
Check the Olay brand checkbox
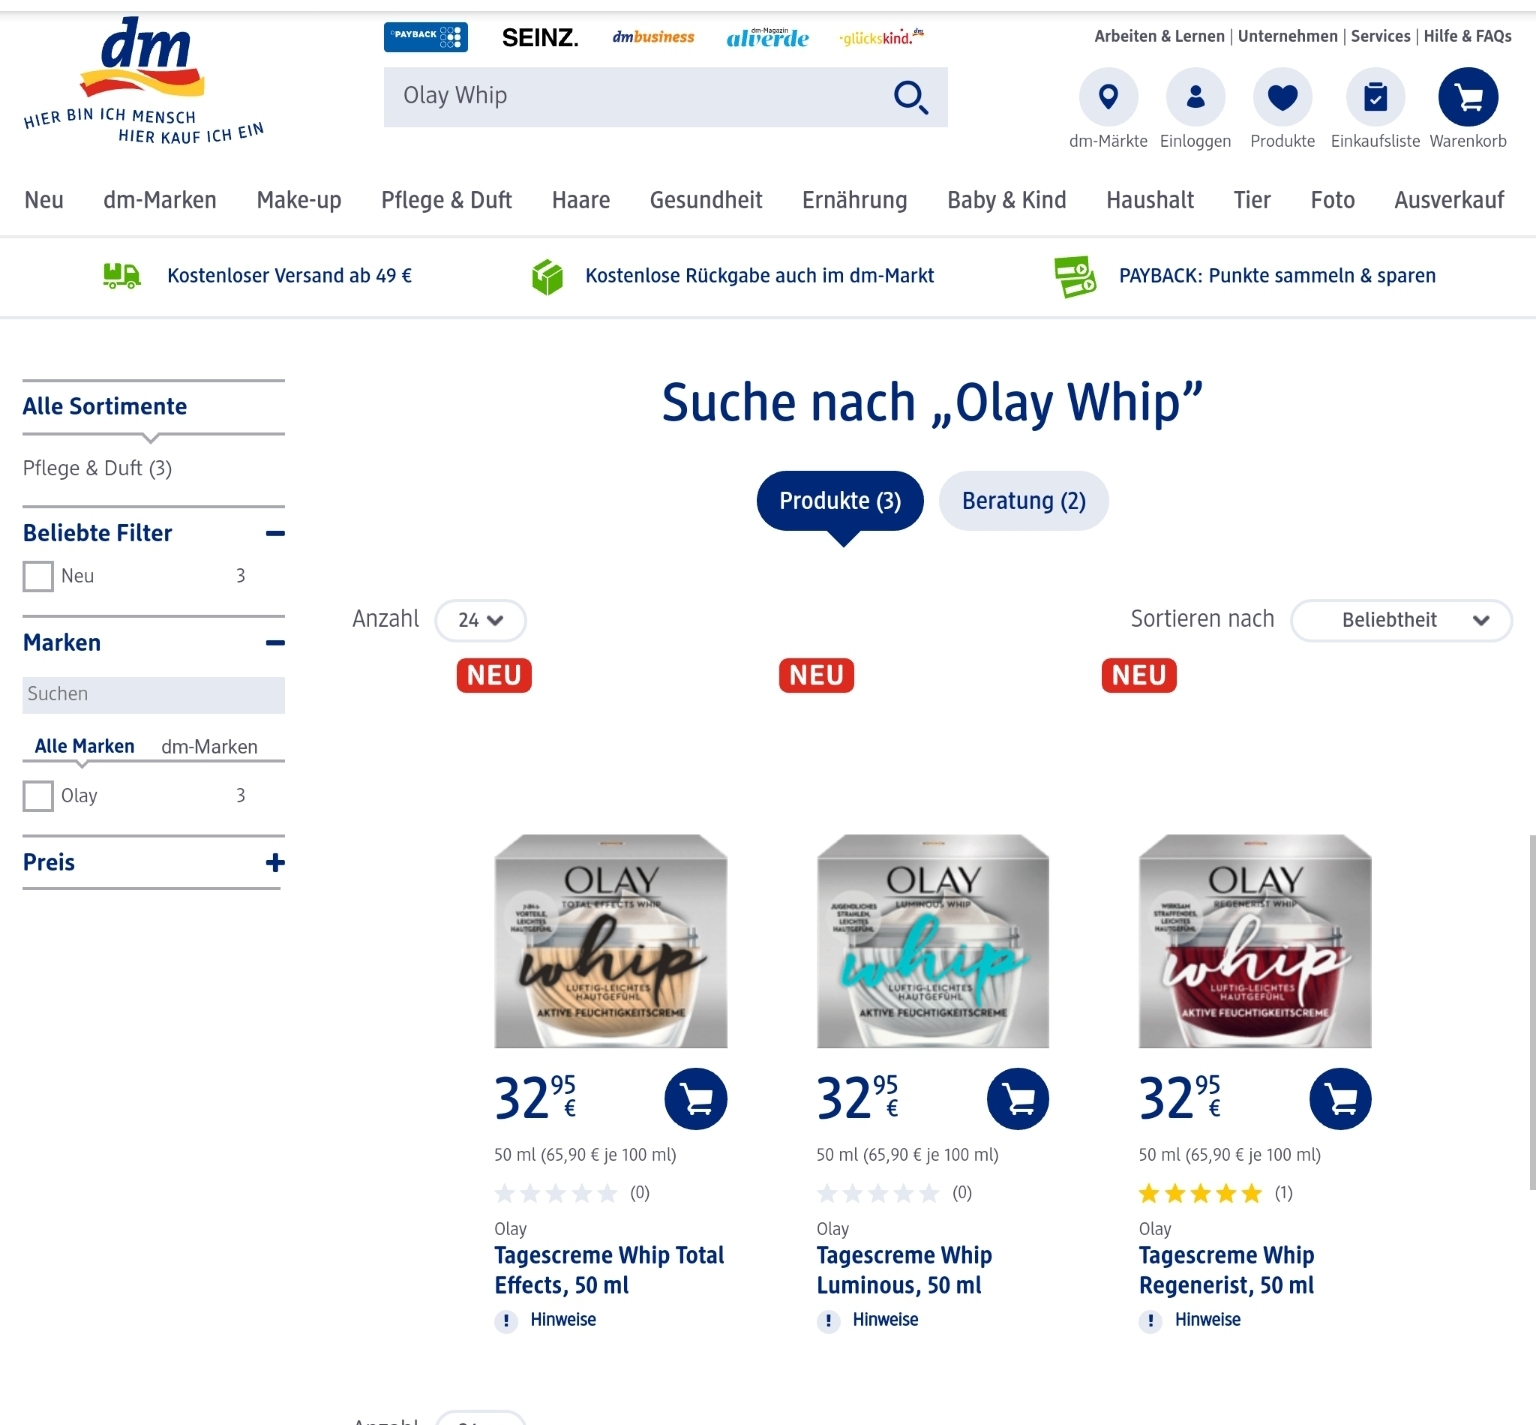pyautogui.click(x=38, y=796)
